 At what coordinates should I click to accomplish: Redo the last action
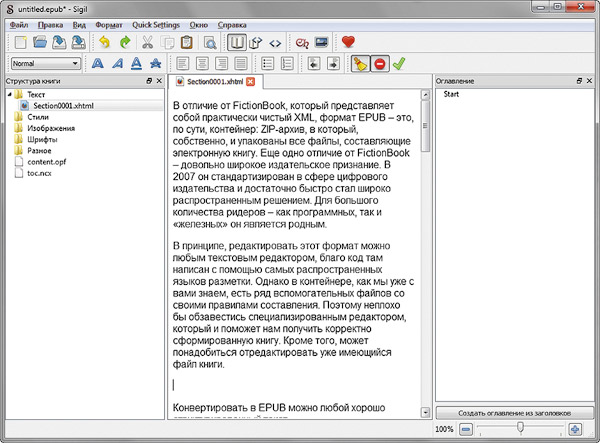[125, 42]
